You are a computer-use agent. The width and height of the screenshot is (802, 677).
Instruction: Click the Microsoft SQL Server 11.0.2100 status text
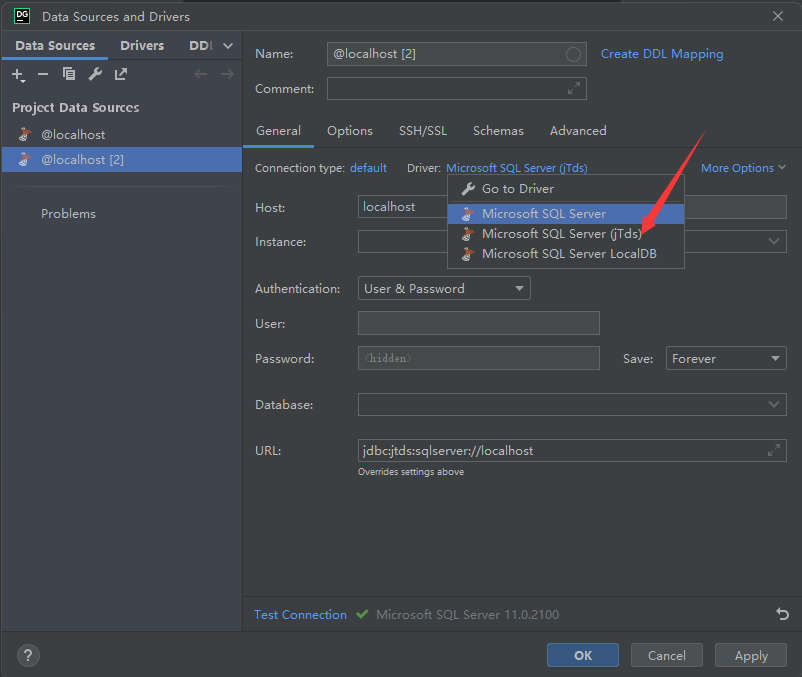point(467,614)
